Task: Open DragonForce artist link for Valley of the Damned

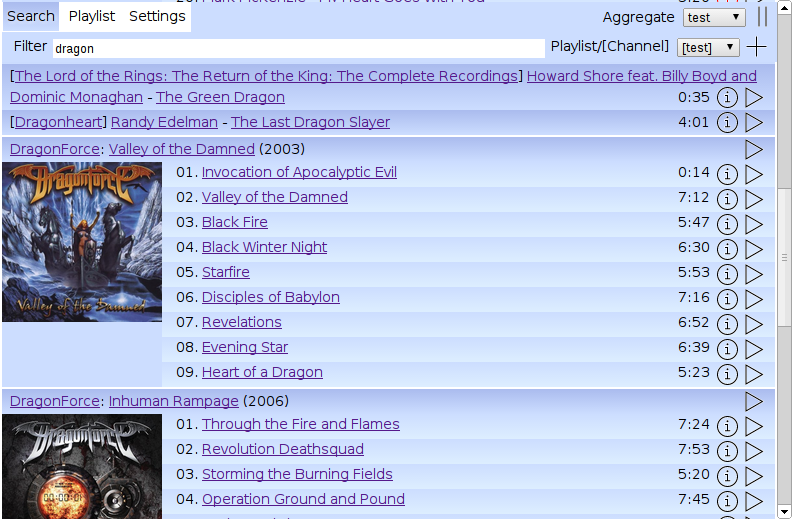Action: coord(55,149)
